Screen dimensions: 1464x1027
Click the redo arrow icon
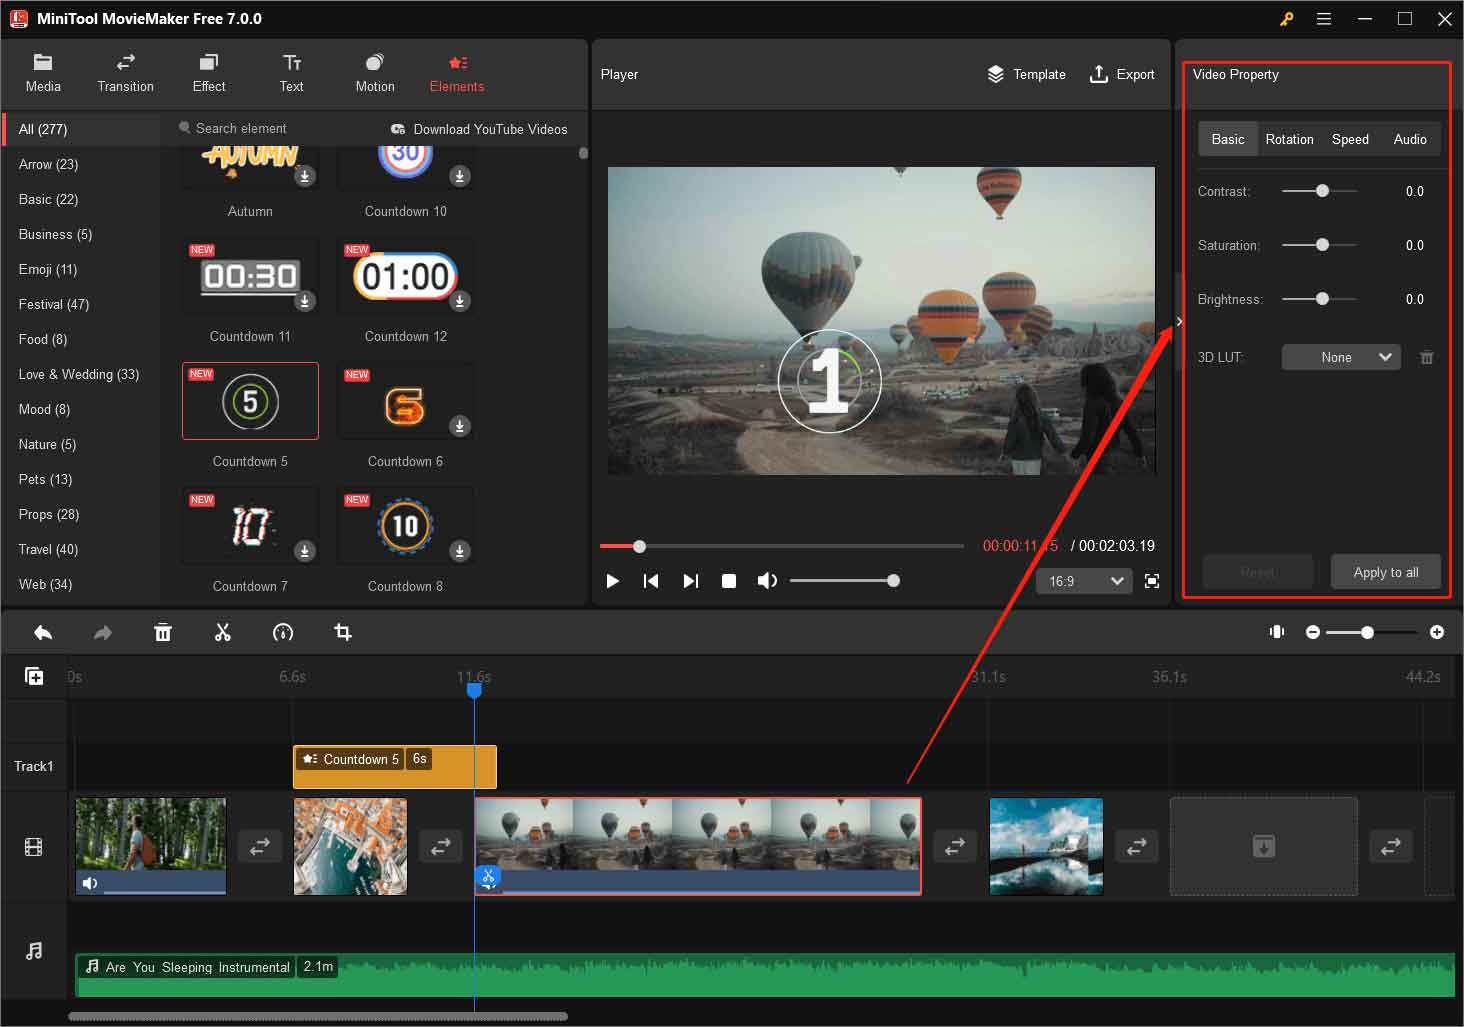pyautogui.click(x=103, y=632)
